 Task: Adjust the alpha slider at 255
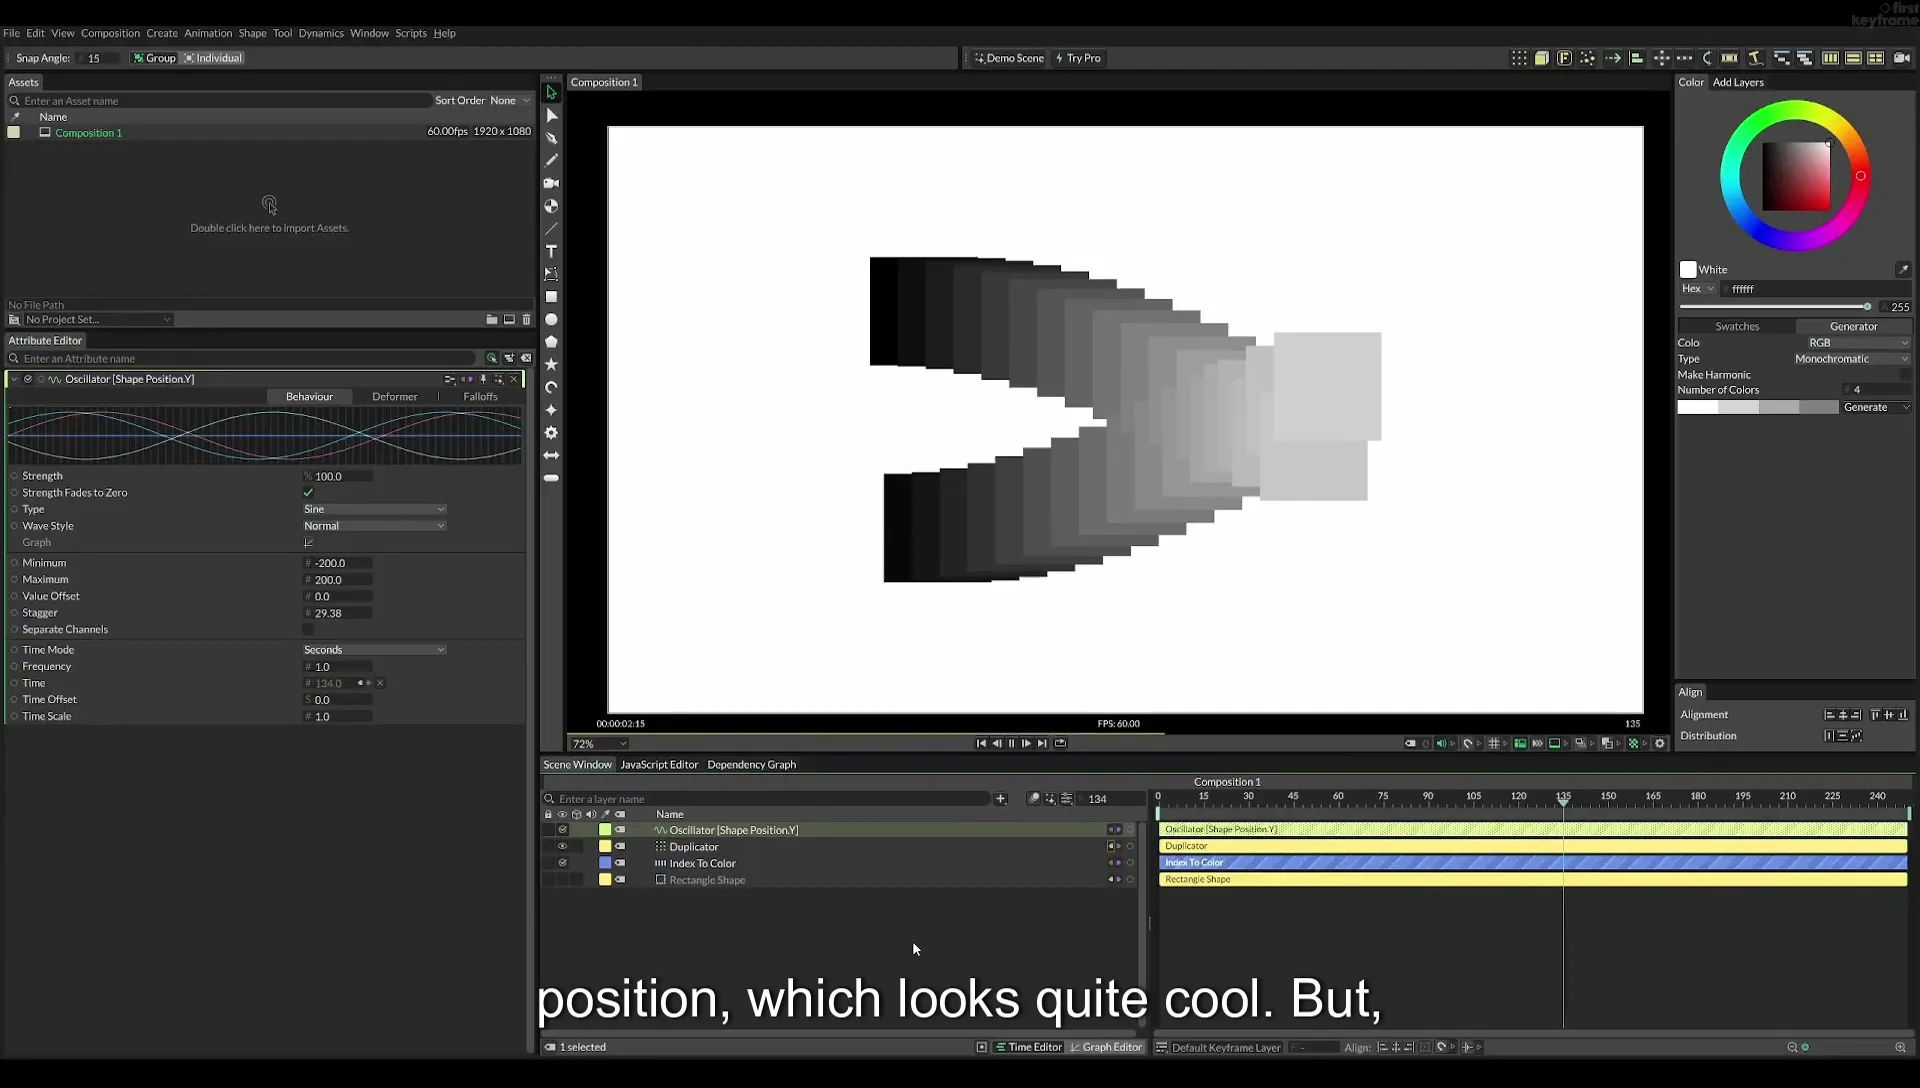(1776, 307)
